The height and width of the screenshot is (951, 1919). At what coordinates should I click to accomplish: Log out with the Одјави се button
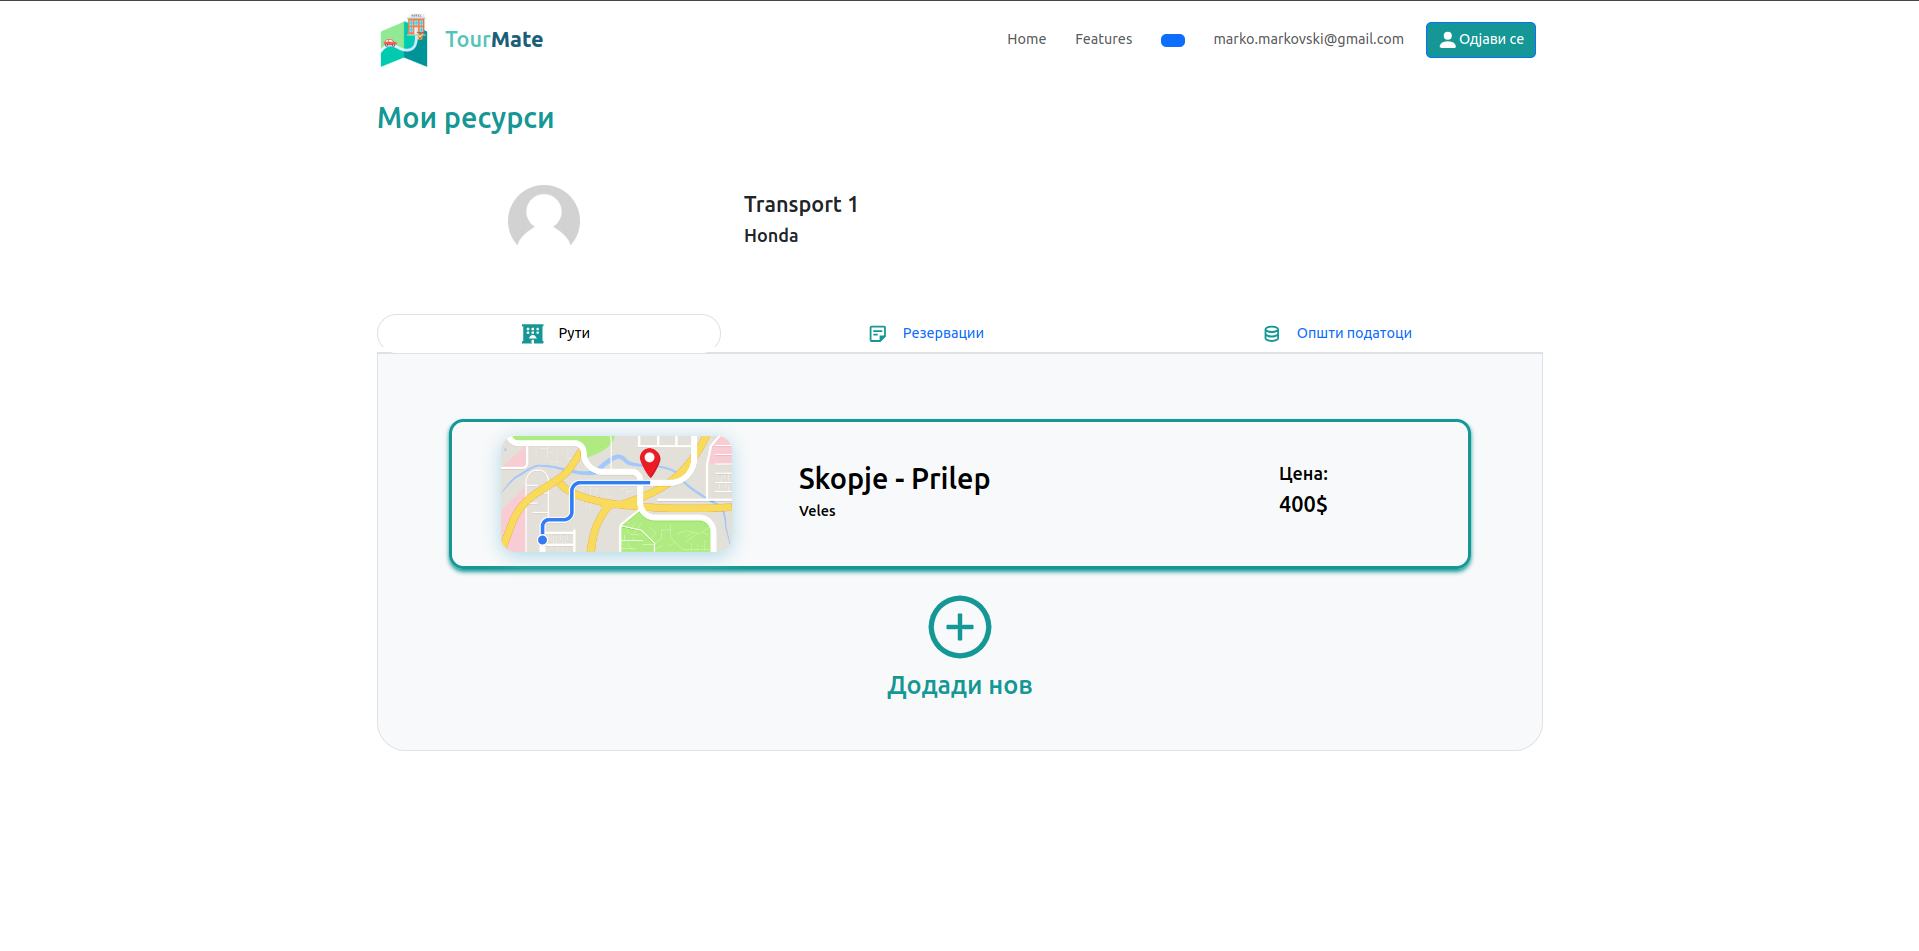pos(1480,40)
